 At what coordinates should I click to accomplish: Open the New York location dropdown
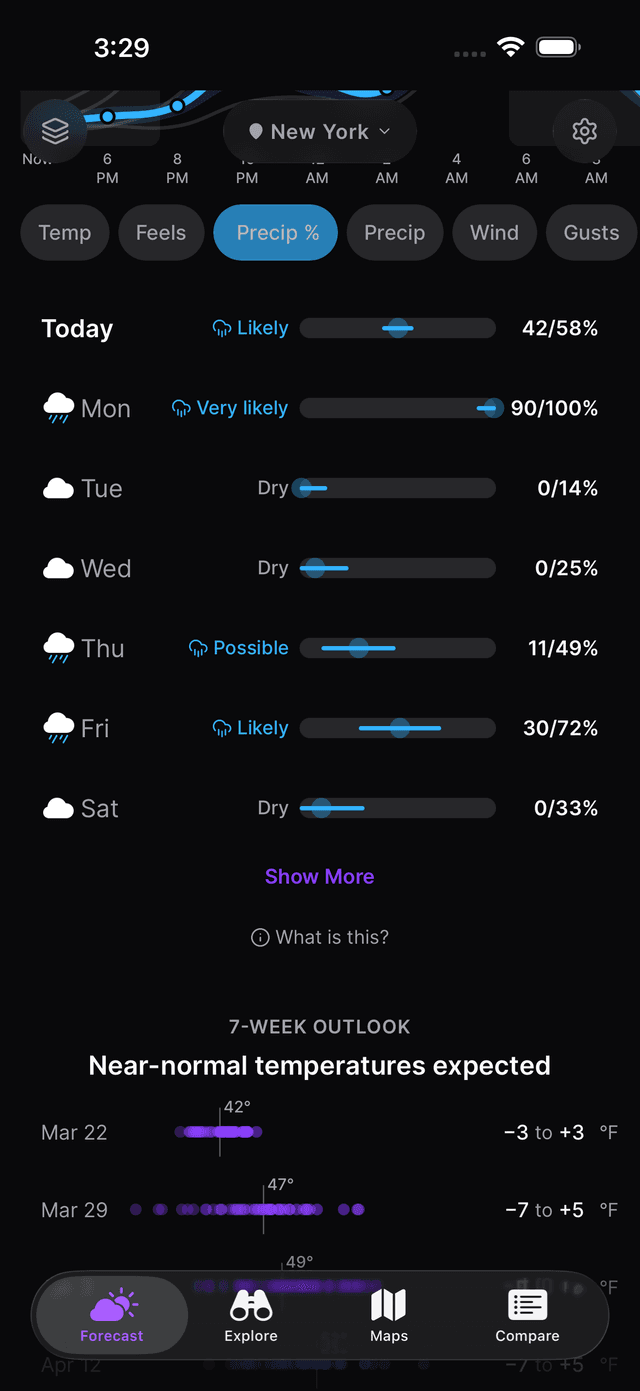coord(319,131)
